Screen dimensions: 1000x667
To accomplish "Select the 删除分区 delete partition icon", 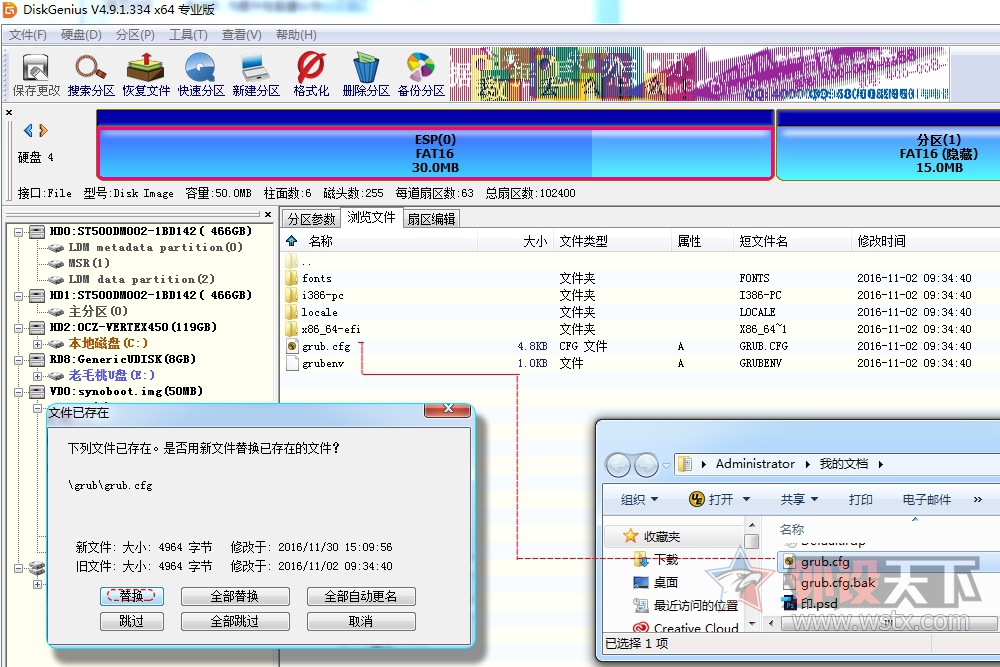I will click(x=366, y=75).
